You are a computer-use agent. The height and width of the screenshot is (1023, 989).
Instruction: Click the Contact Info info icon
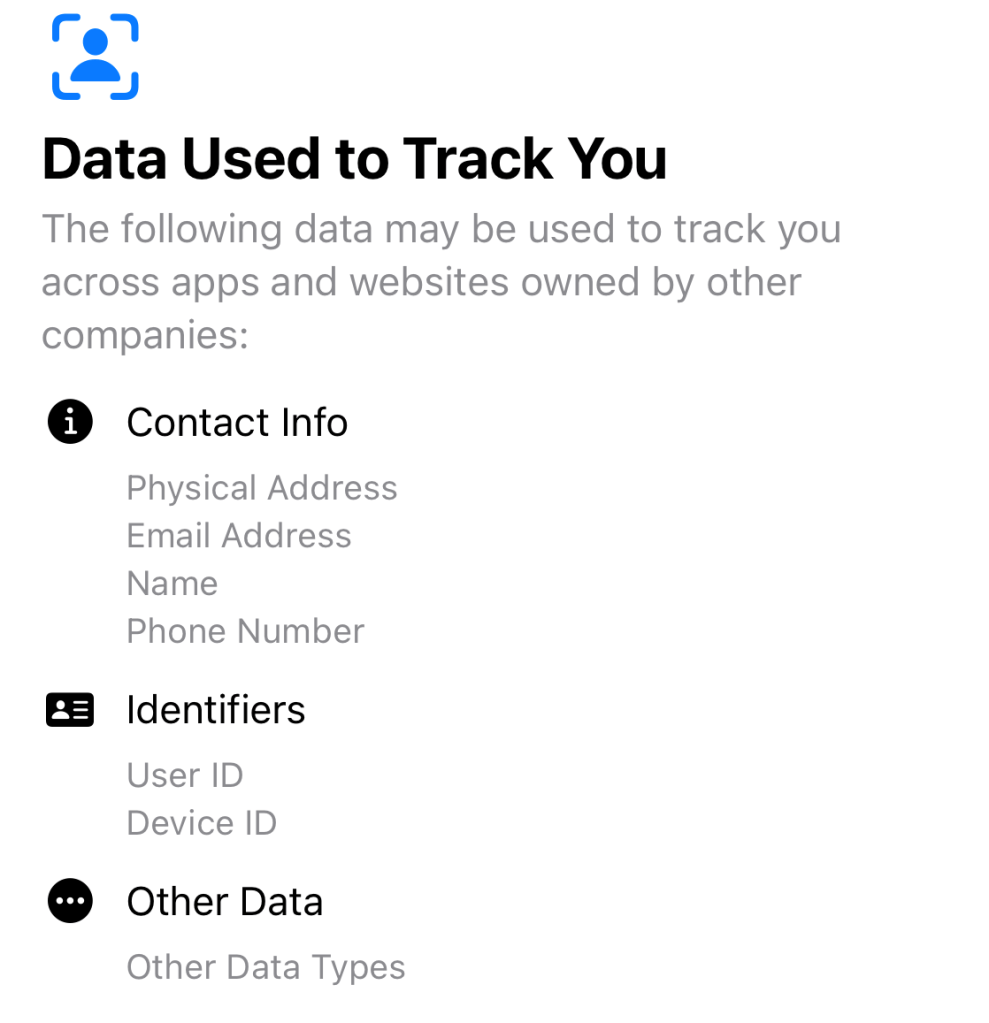coord(70,422)
